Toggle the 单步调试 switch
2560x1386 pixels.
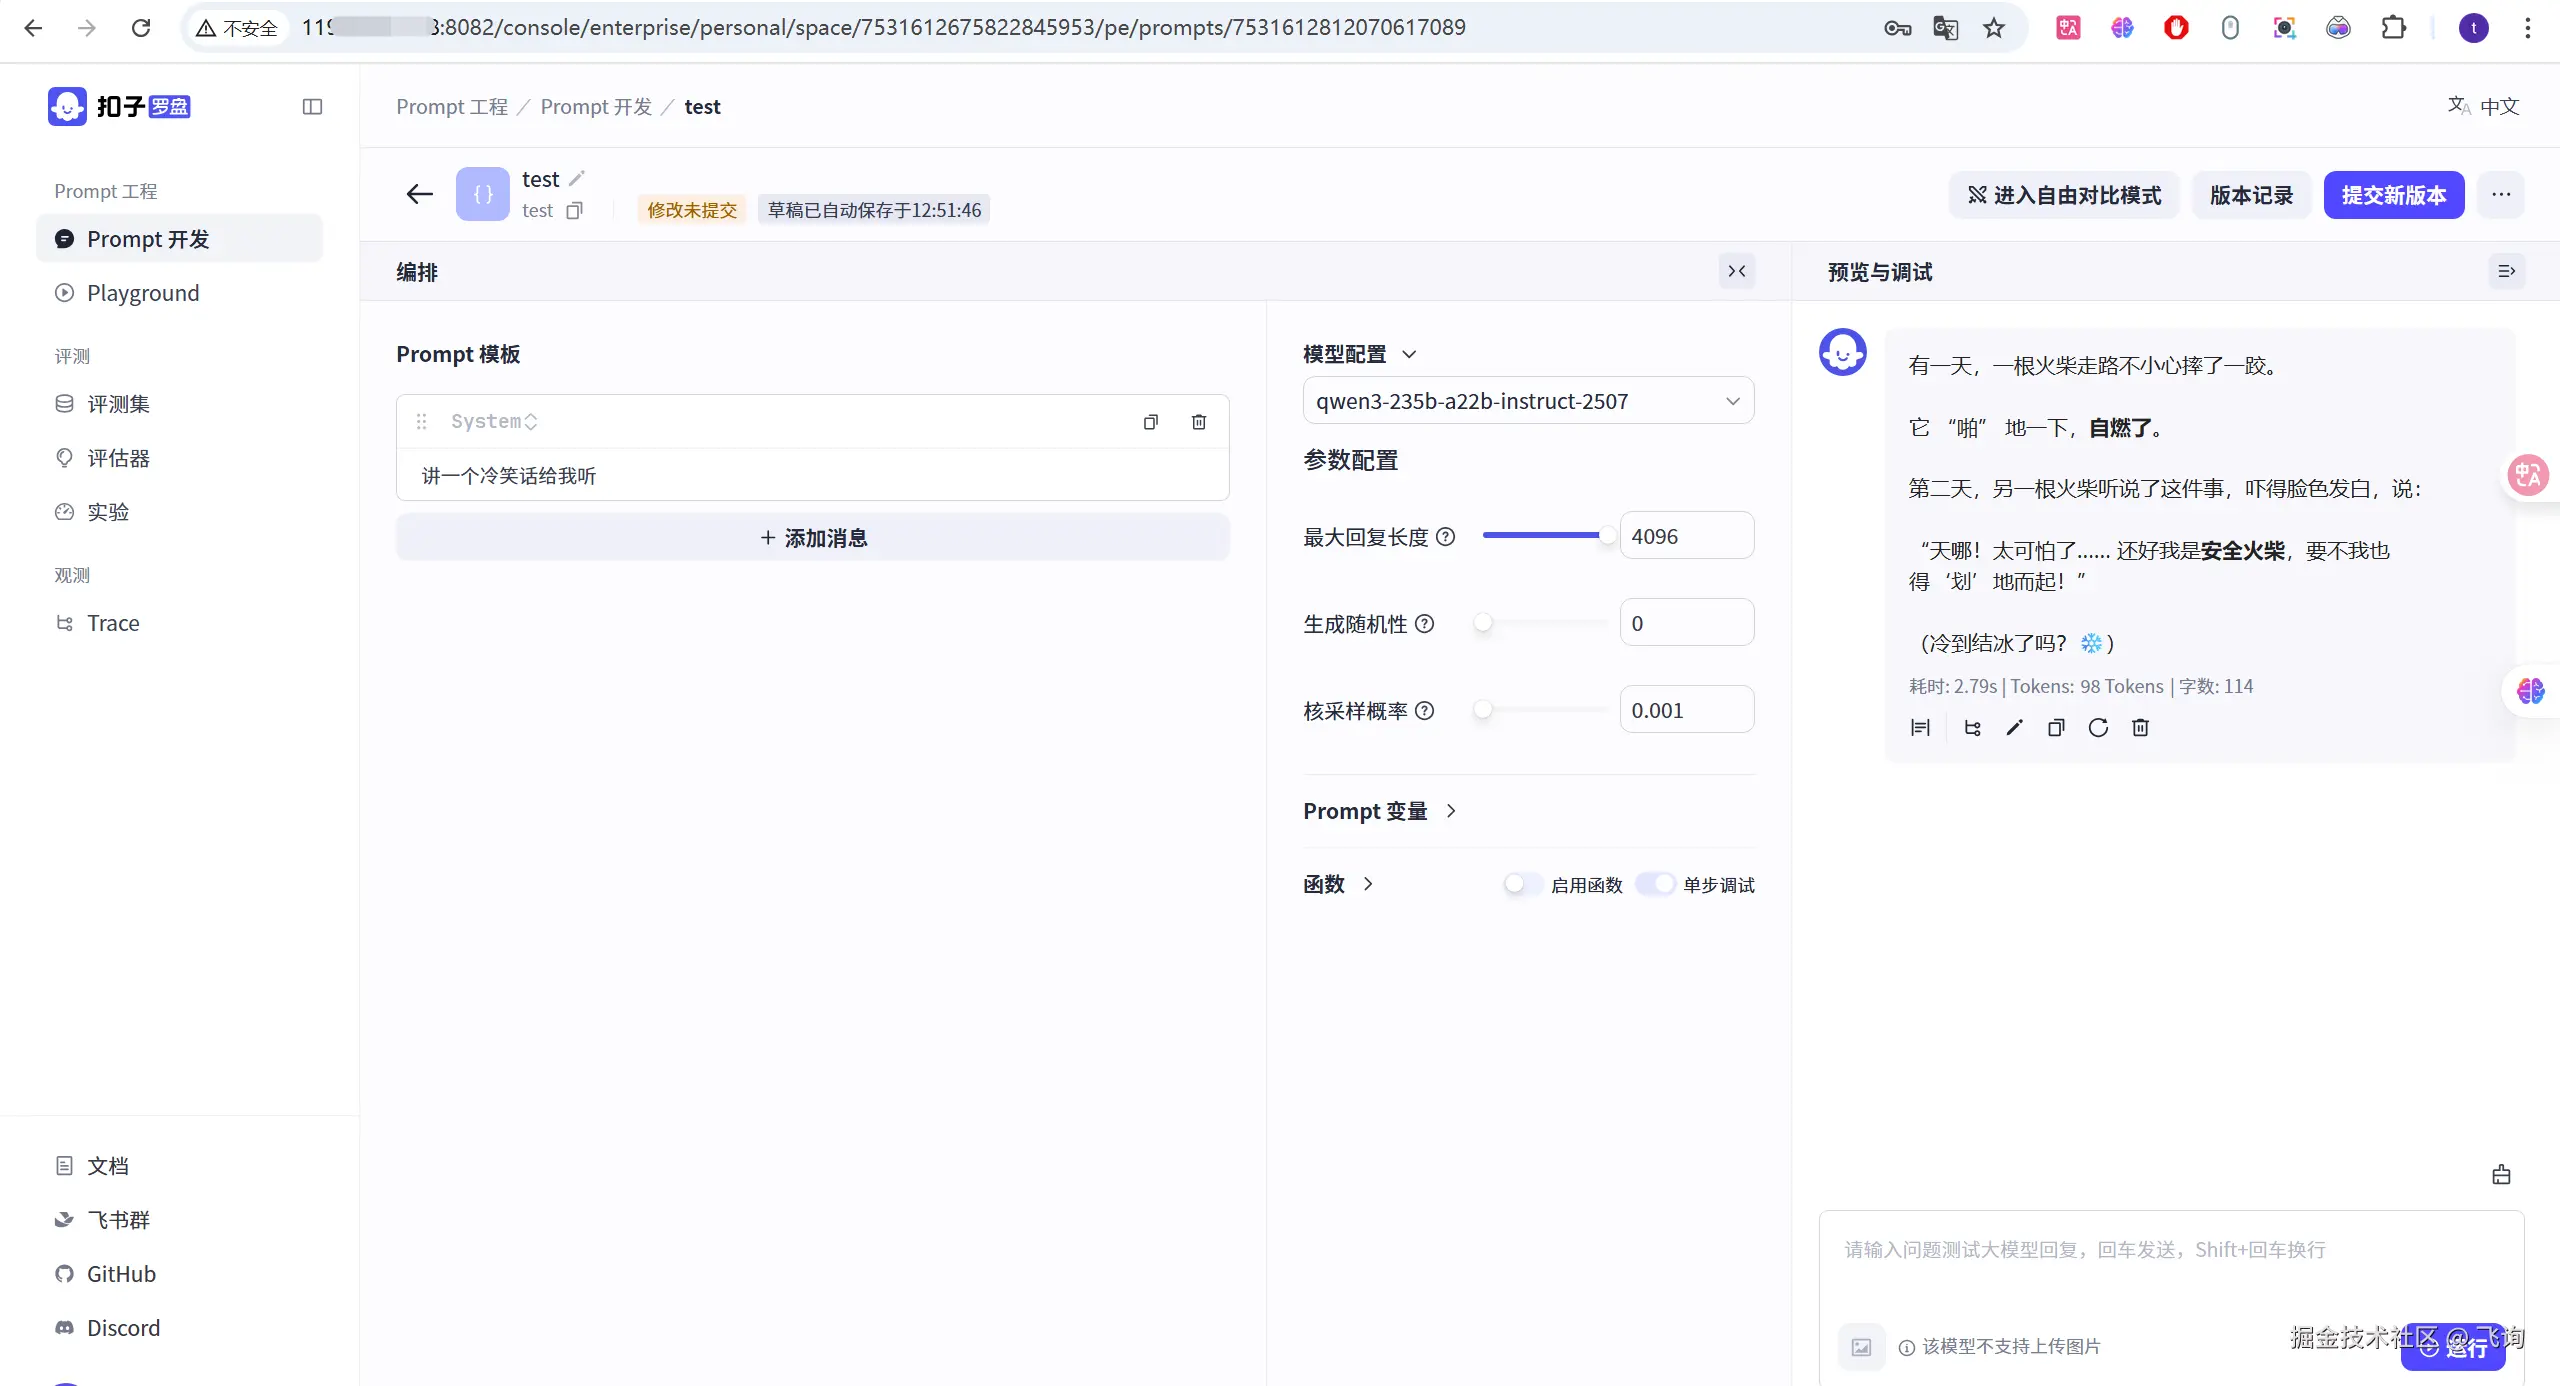pos(1655,884)
